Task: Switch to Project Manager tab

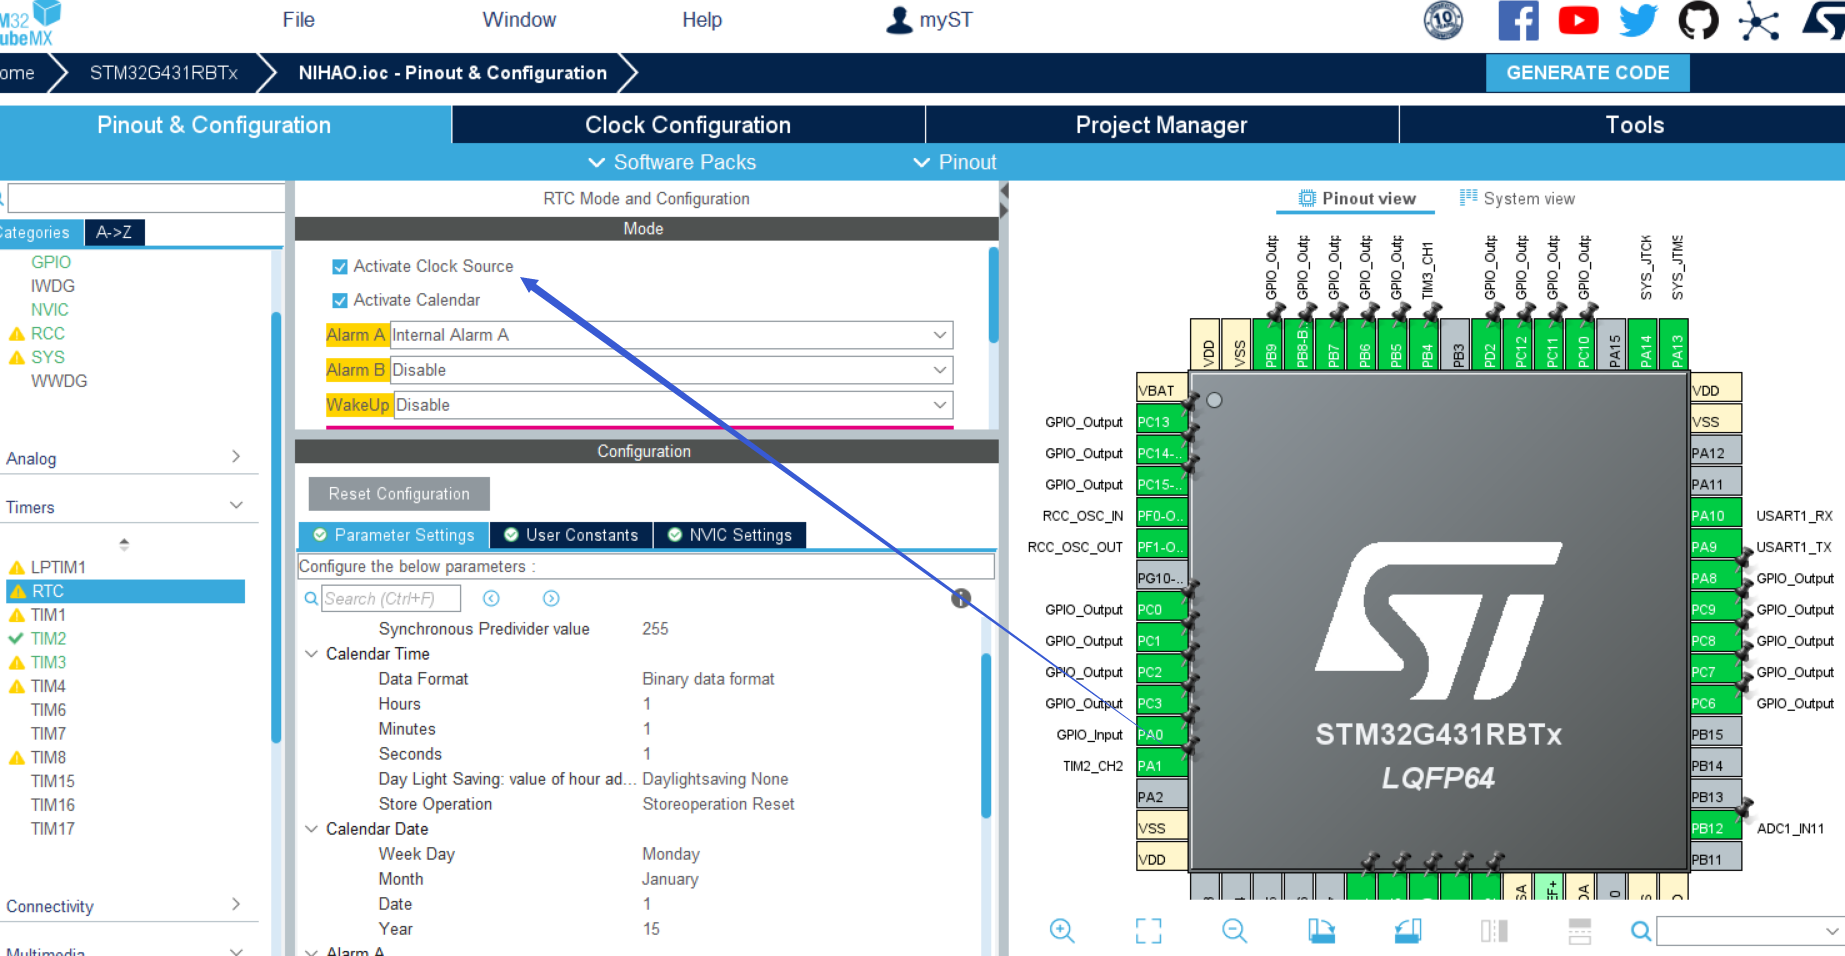Action: [x=1161, y=125]
